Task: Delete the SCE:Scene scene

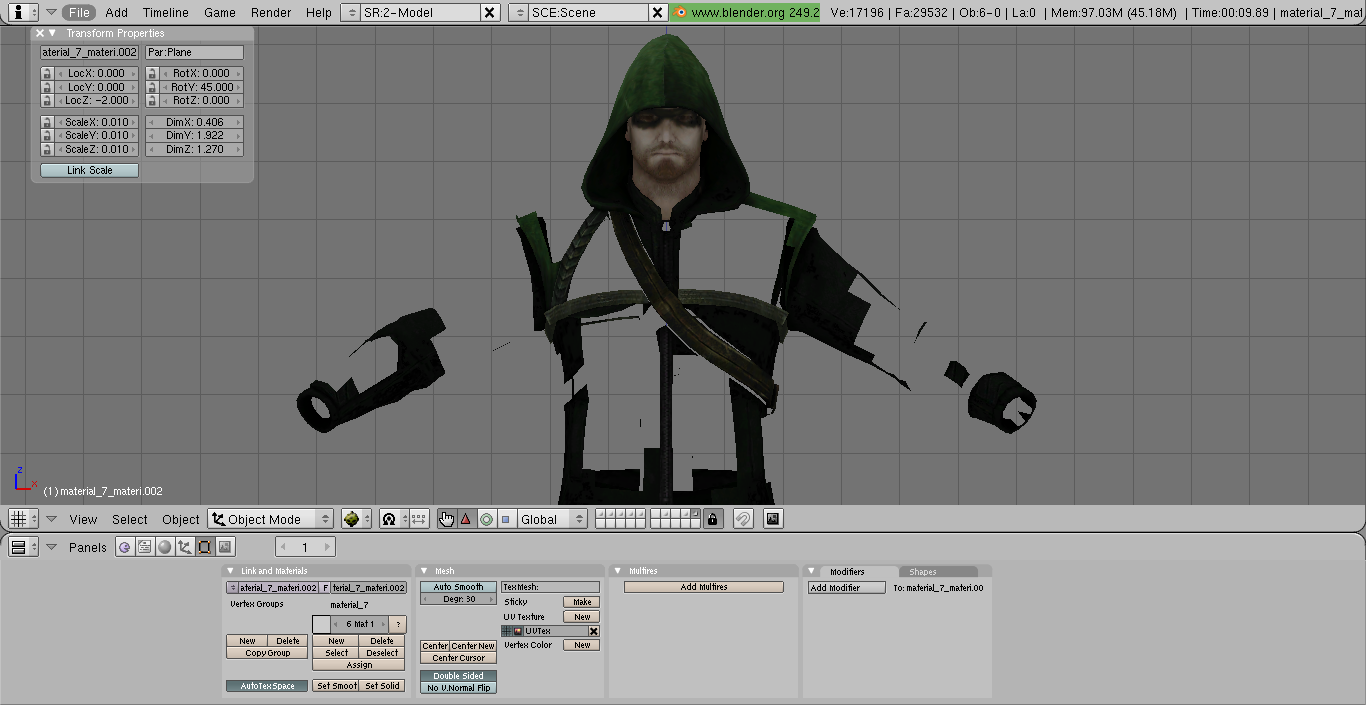Action: [x=658, y=12]
